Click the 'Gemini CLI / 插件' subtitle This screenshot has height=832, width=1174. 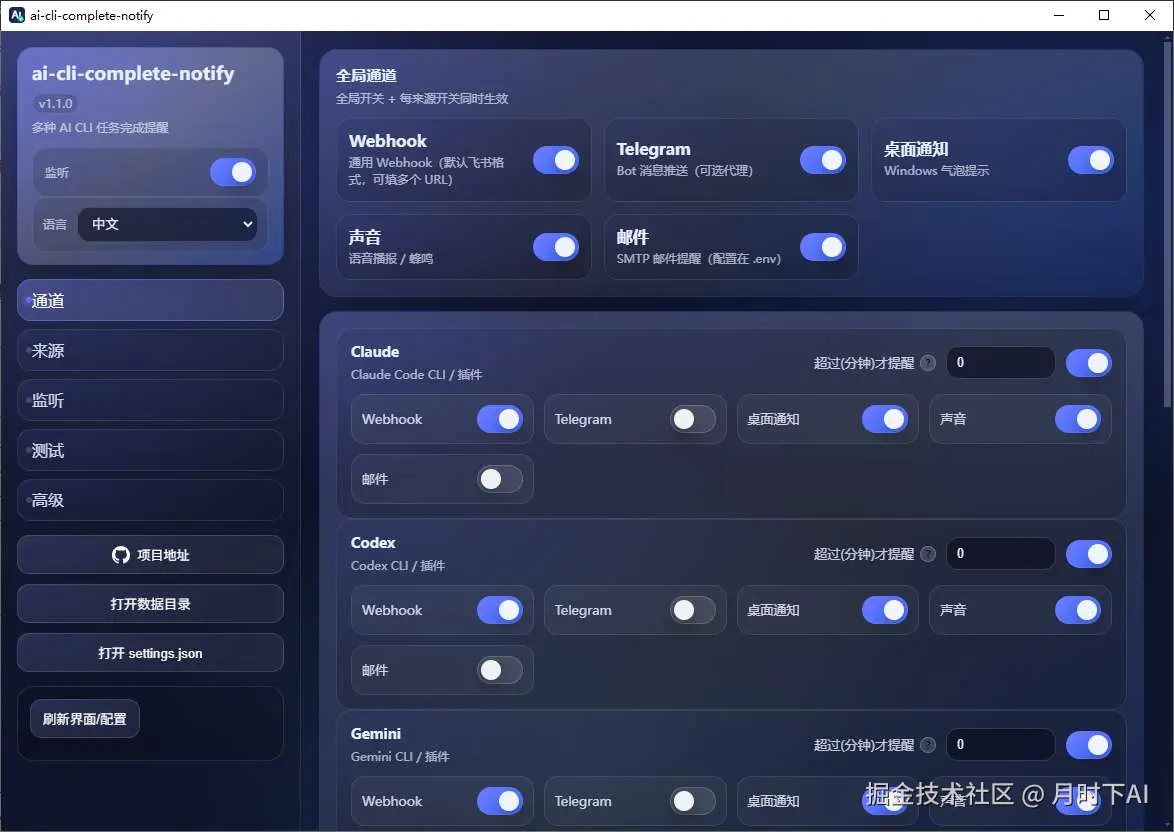click(x=400, y=756)
